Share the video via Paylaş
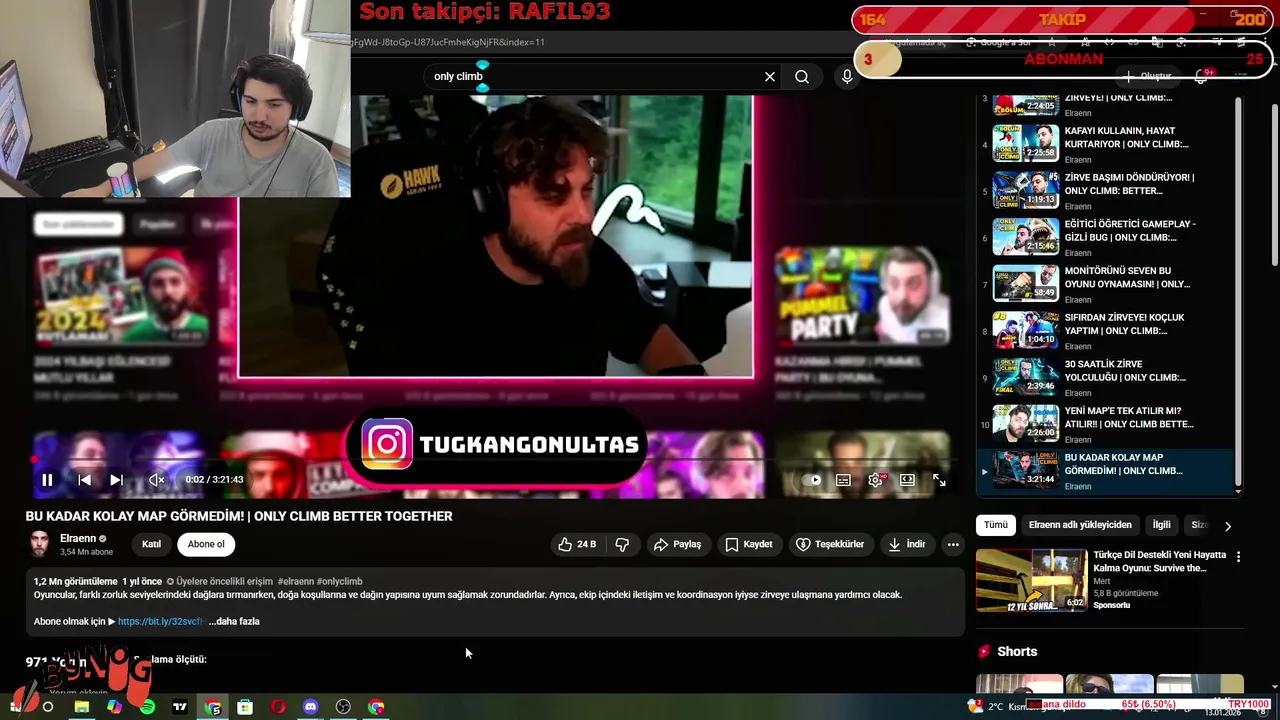Screen dimensions: 1280x720 pos(677,544)
